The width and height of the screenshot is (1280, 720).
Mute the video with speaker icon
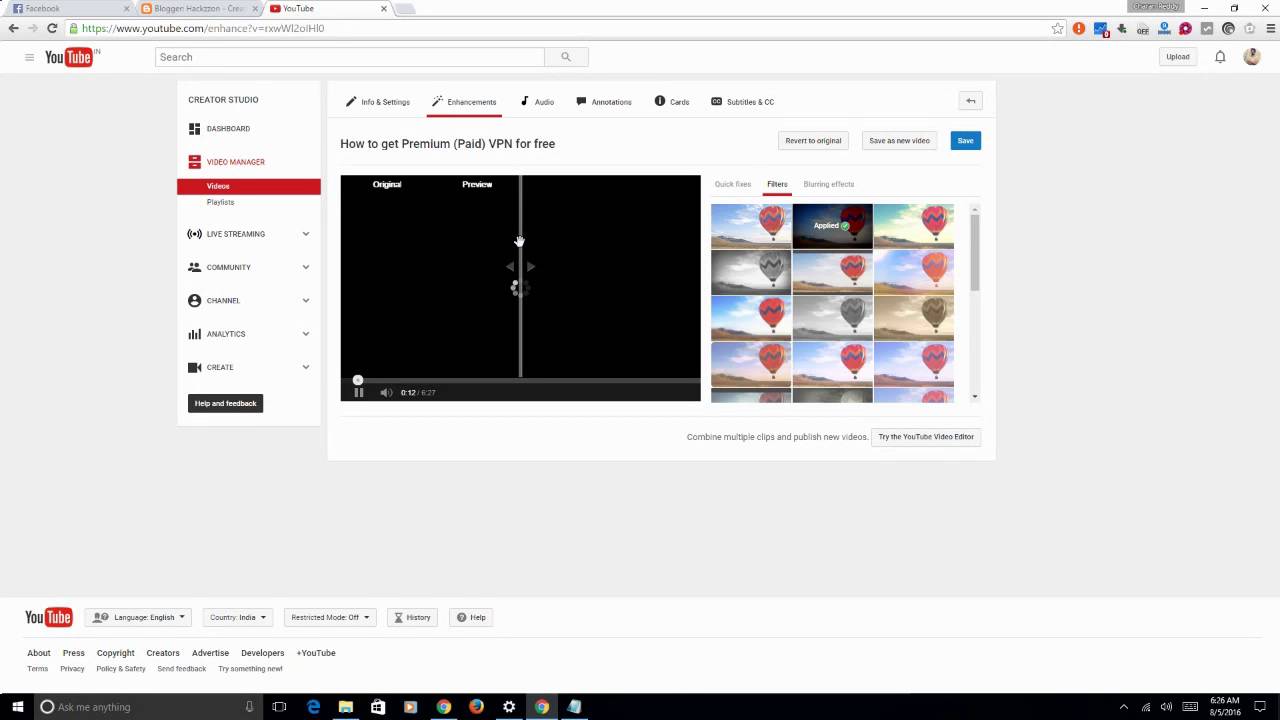click(386, 392)
